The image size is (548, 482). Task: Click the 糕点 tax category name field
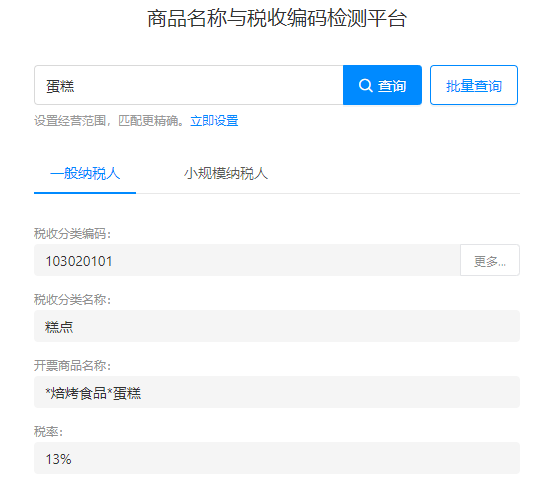[x=277, y=326]
